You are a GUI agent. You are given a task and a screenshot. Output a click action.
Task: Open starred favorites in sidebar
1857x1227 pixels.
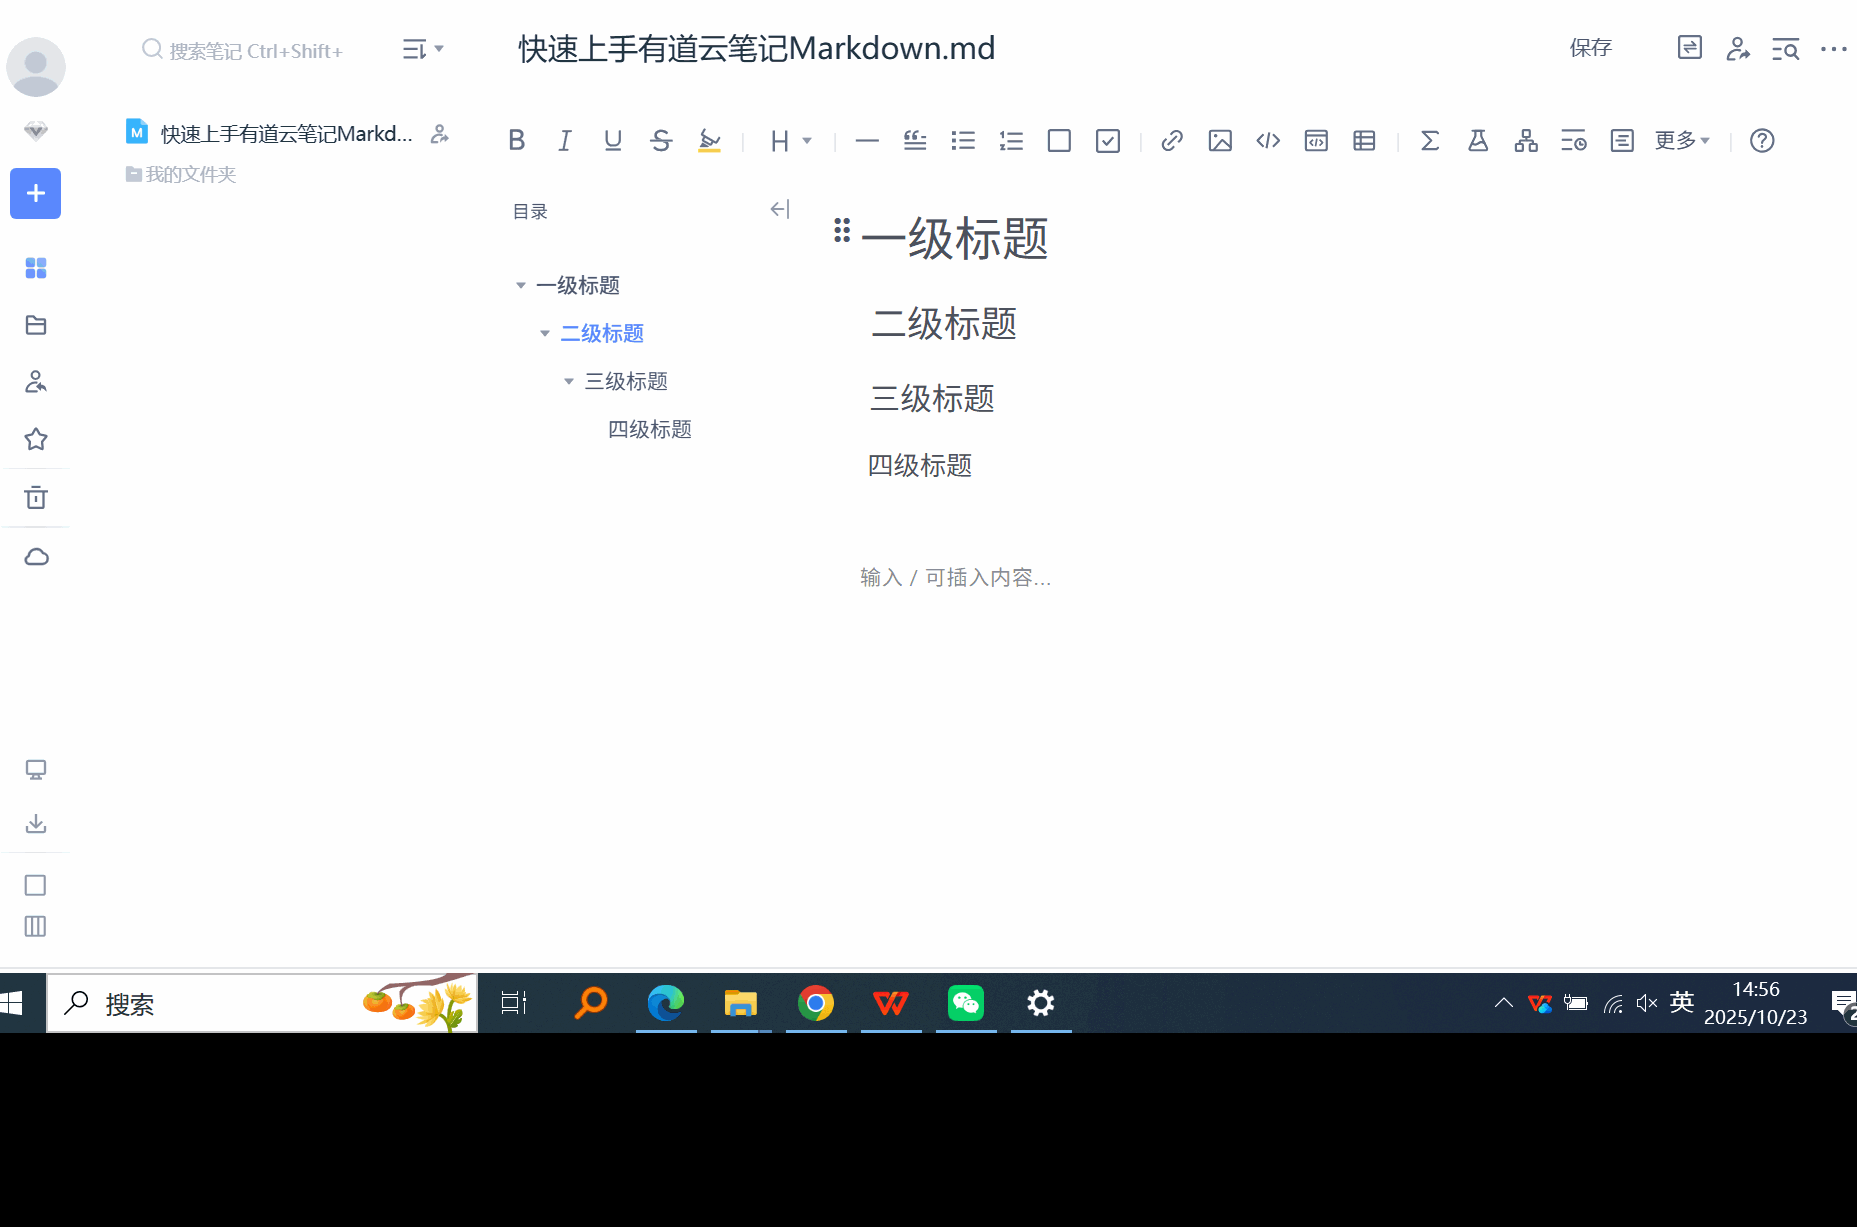[36, 439]
